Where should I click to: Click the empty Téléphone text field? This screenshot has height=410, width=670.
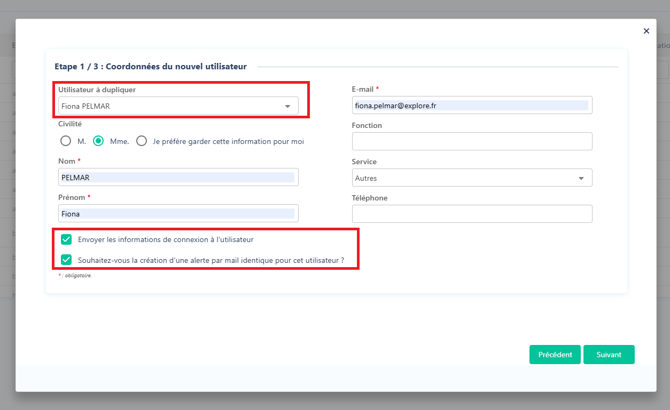tap(471, 214)
